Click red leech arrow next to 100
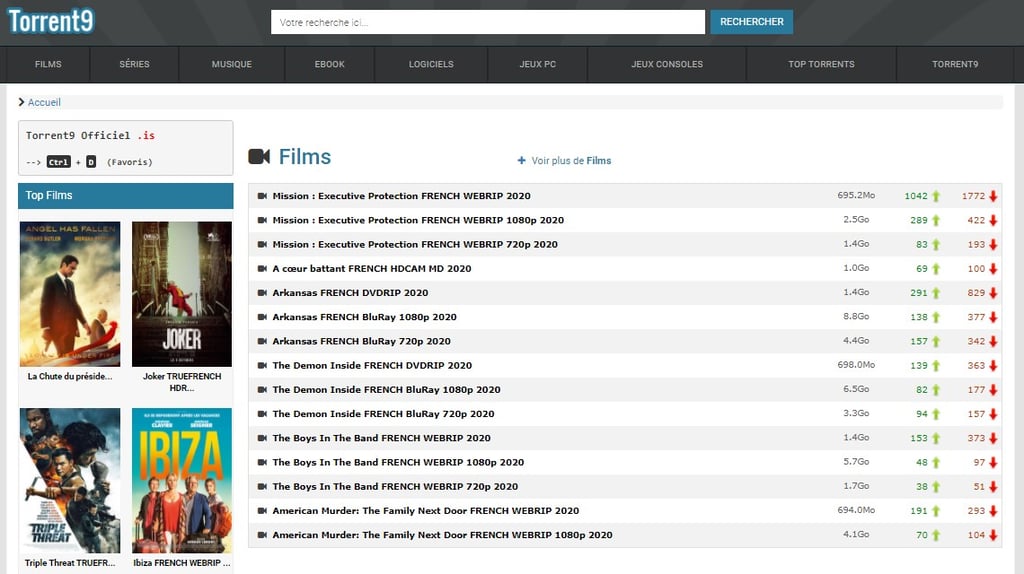 click(993, 268)
